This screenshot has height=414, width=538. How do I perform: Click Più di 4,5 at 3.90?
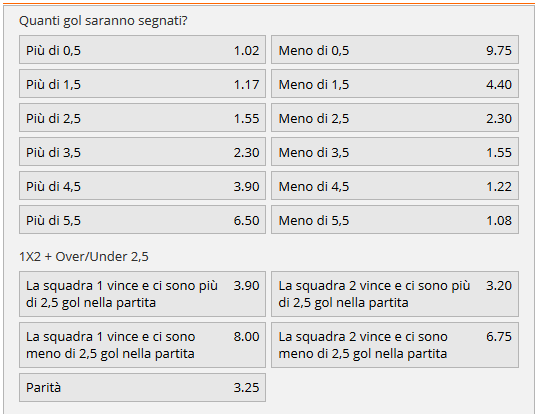pyautogui.click(x=142, y=186)
